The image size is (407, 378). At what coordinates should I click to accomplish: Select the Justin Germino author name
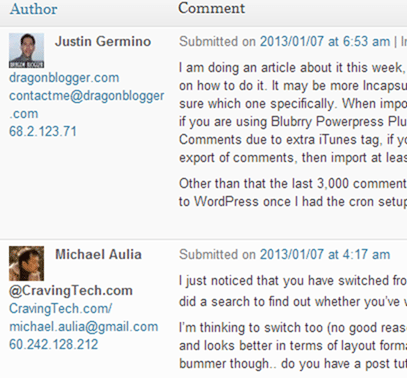coord(103,42)
